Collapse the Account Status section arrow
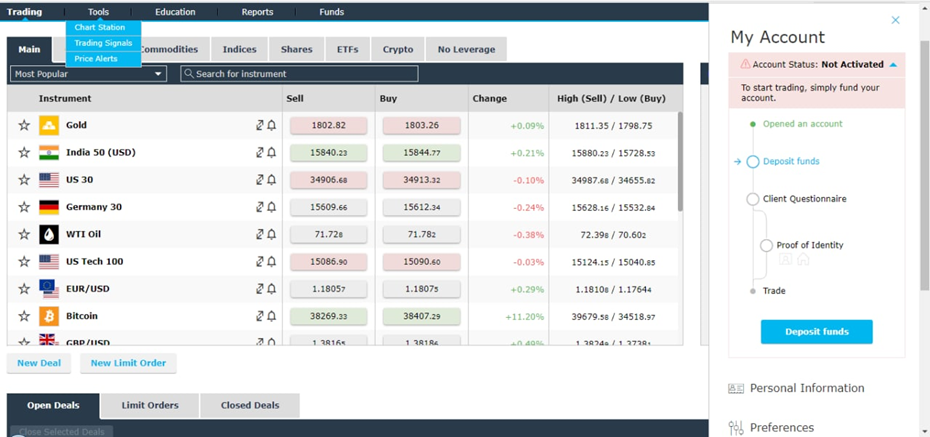Screen dimensions: 930x437 point(894,65)
